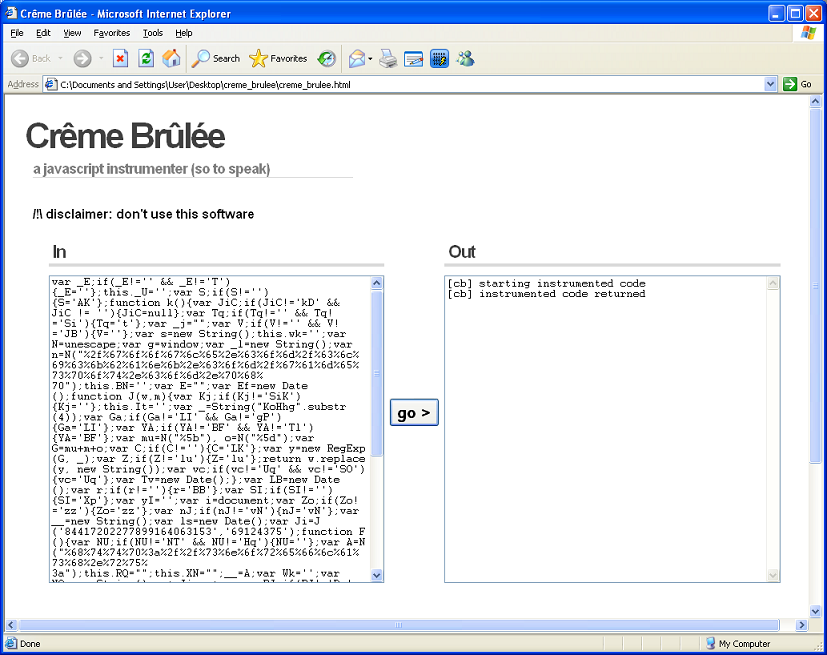
Task: Click inside the In code textarea
Action: pos(210,428)
